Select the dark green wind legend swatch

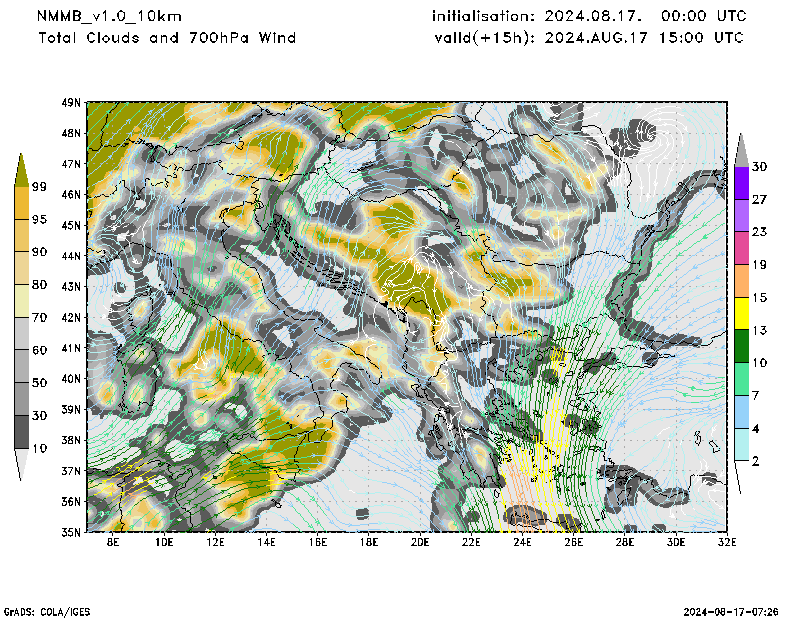(742, 346)
